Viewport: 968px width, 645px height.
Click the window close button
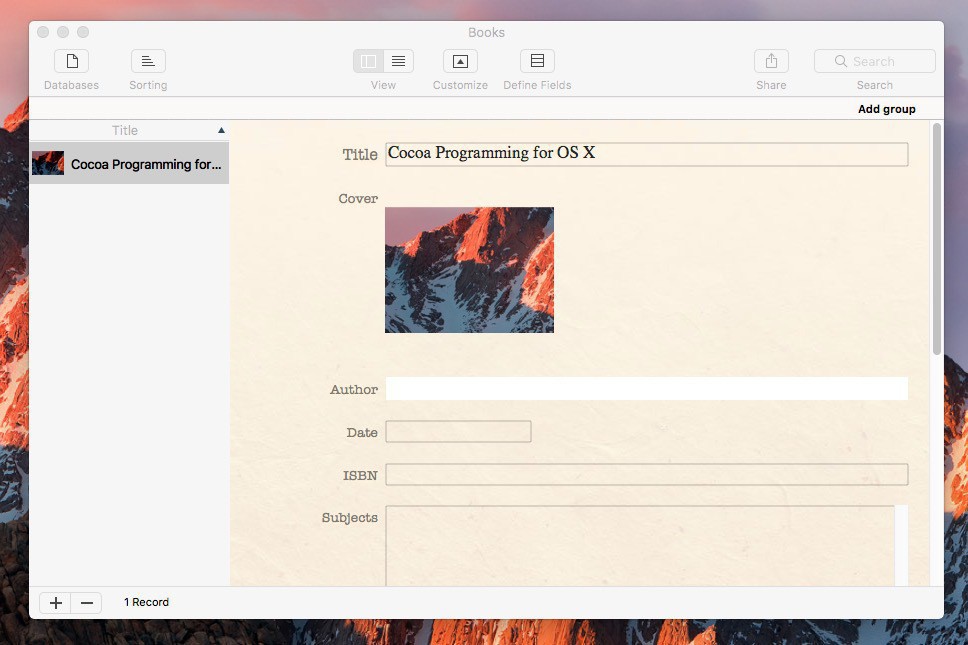[43, 32]
